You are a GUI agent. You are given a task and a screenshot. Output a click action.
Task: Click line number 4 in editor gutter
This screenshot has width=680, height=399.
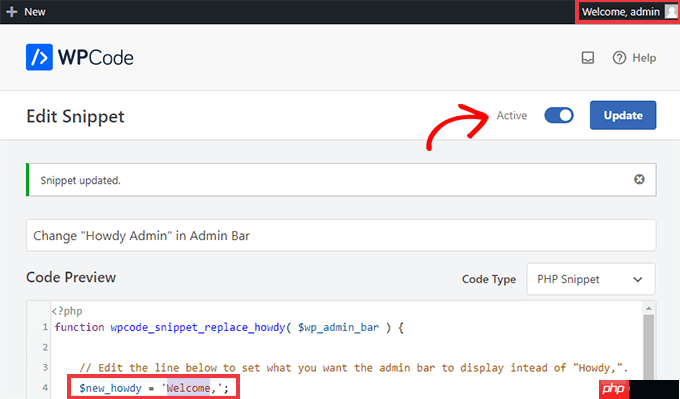point(45,387)
